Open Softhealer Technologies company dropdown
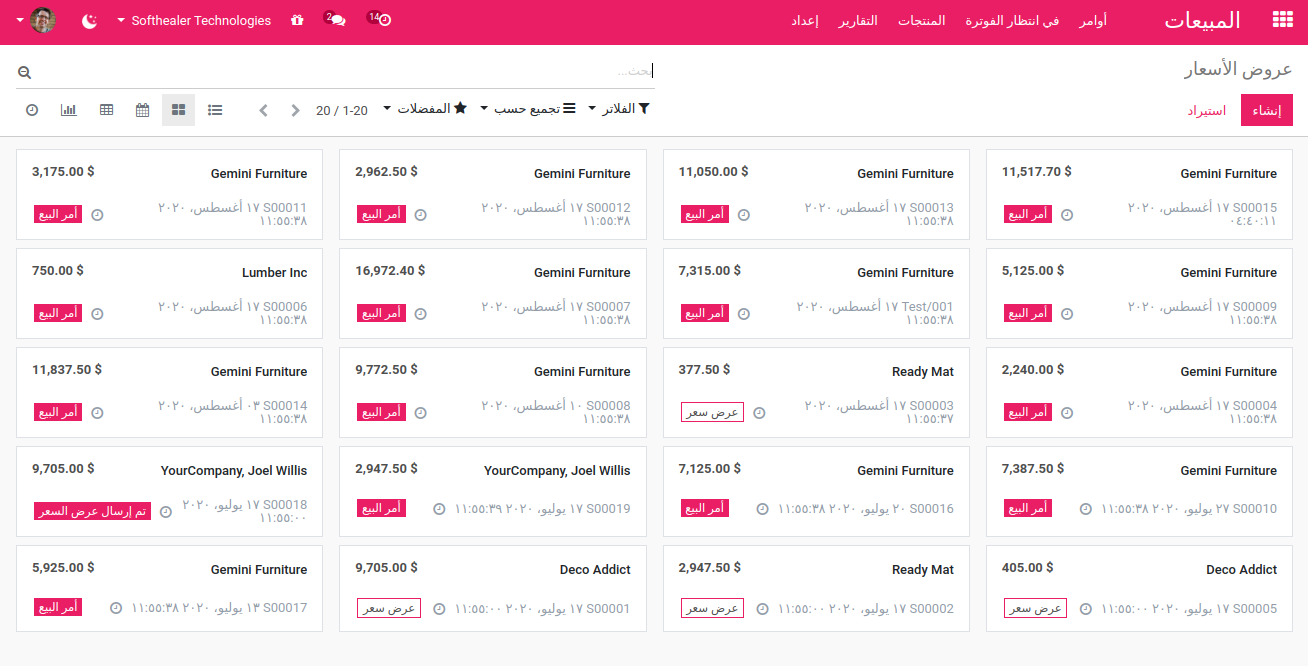 194,20
